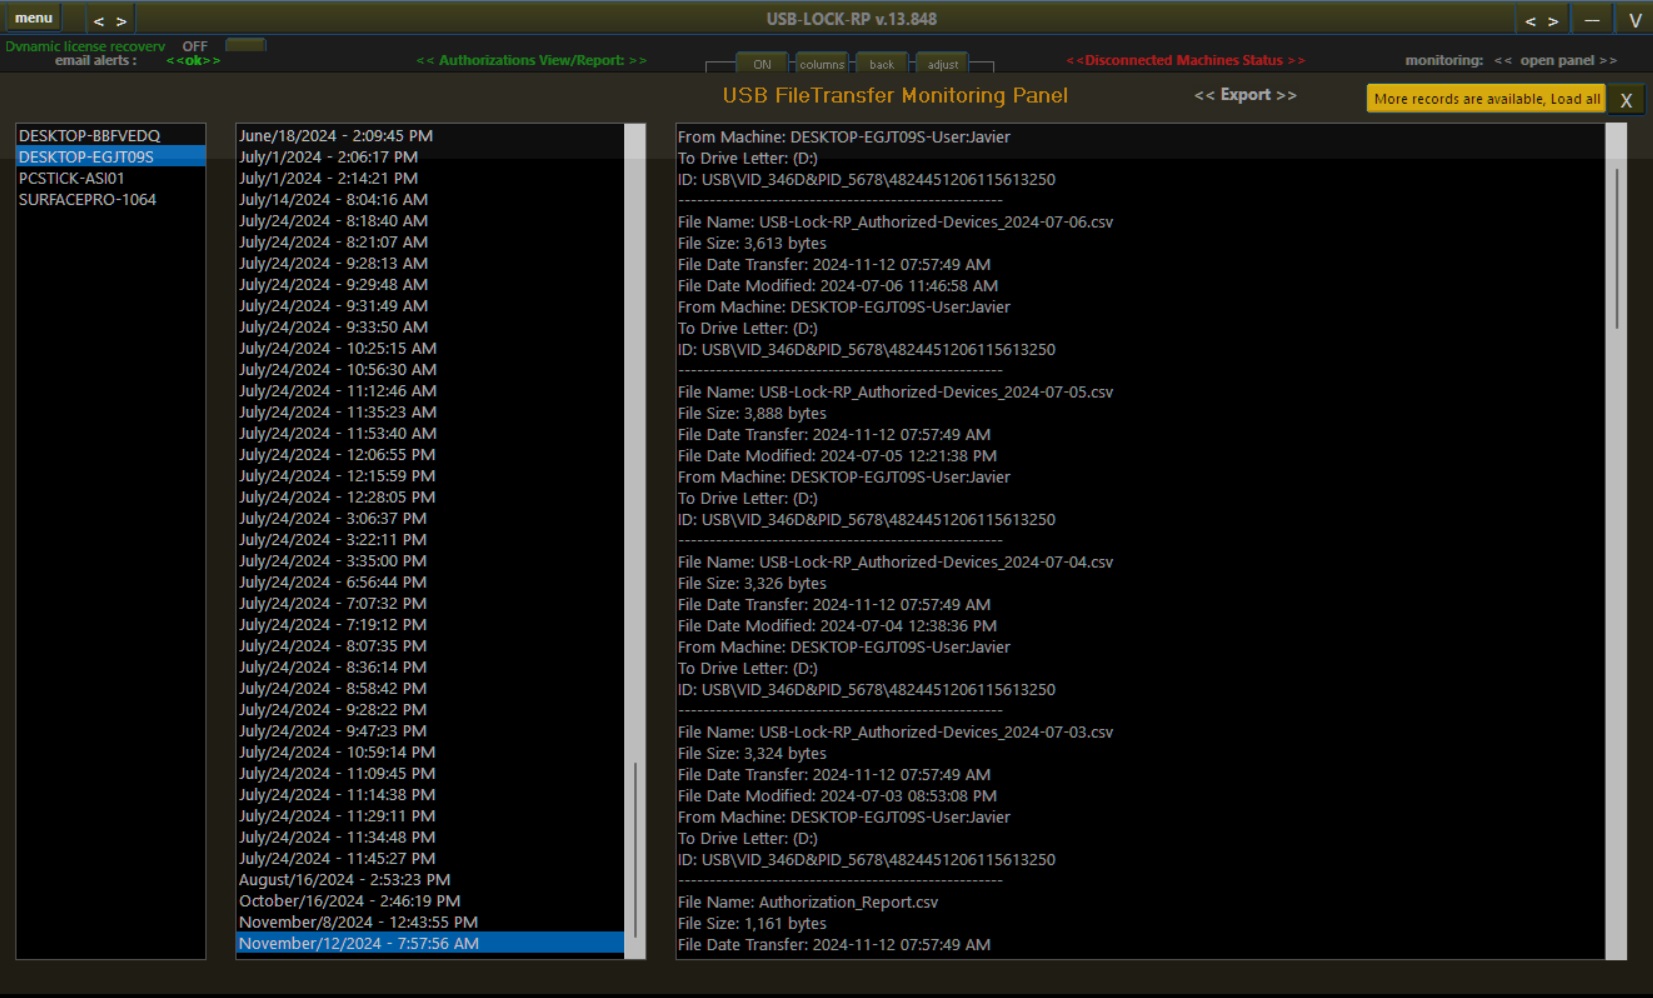This screenshot has width=1653, height=998.
Task: Select record July/24/2024 - 11:12:46 AM
Action: coord(430,391)
